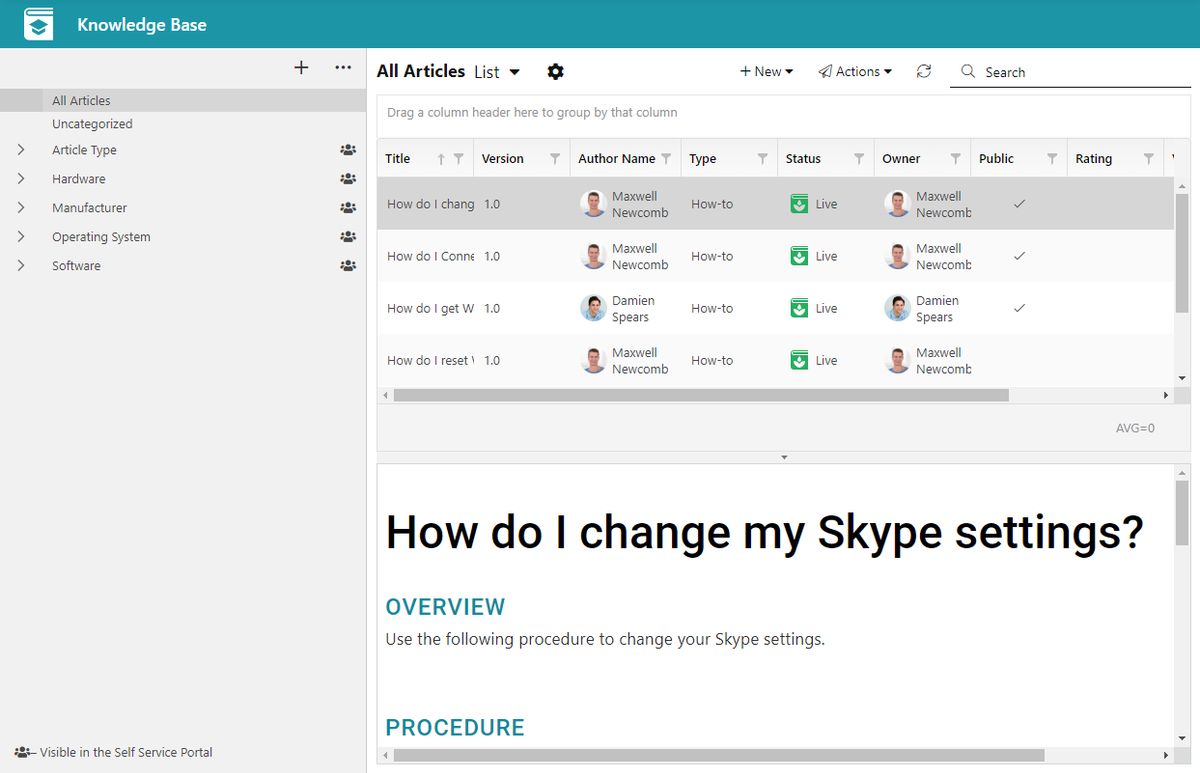This screenshot has width=1200, height=773.
Task: Open the List view dropdown
Action: point(499,71)
